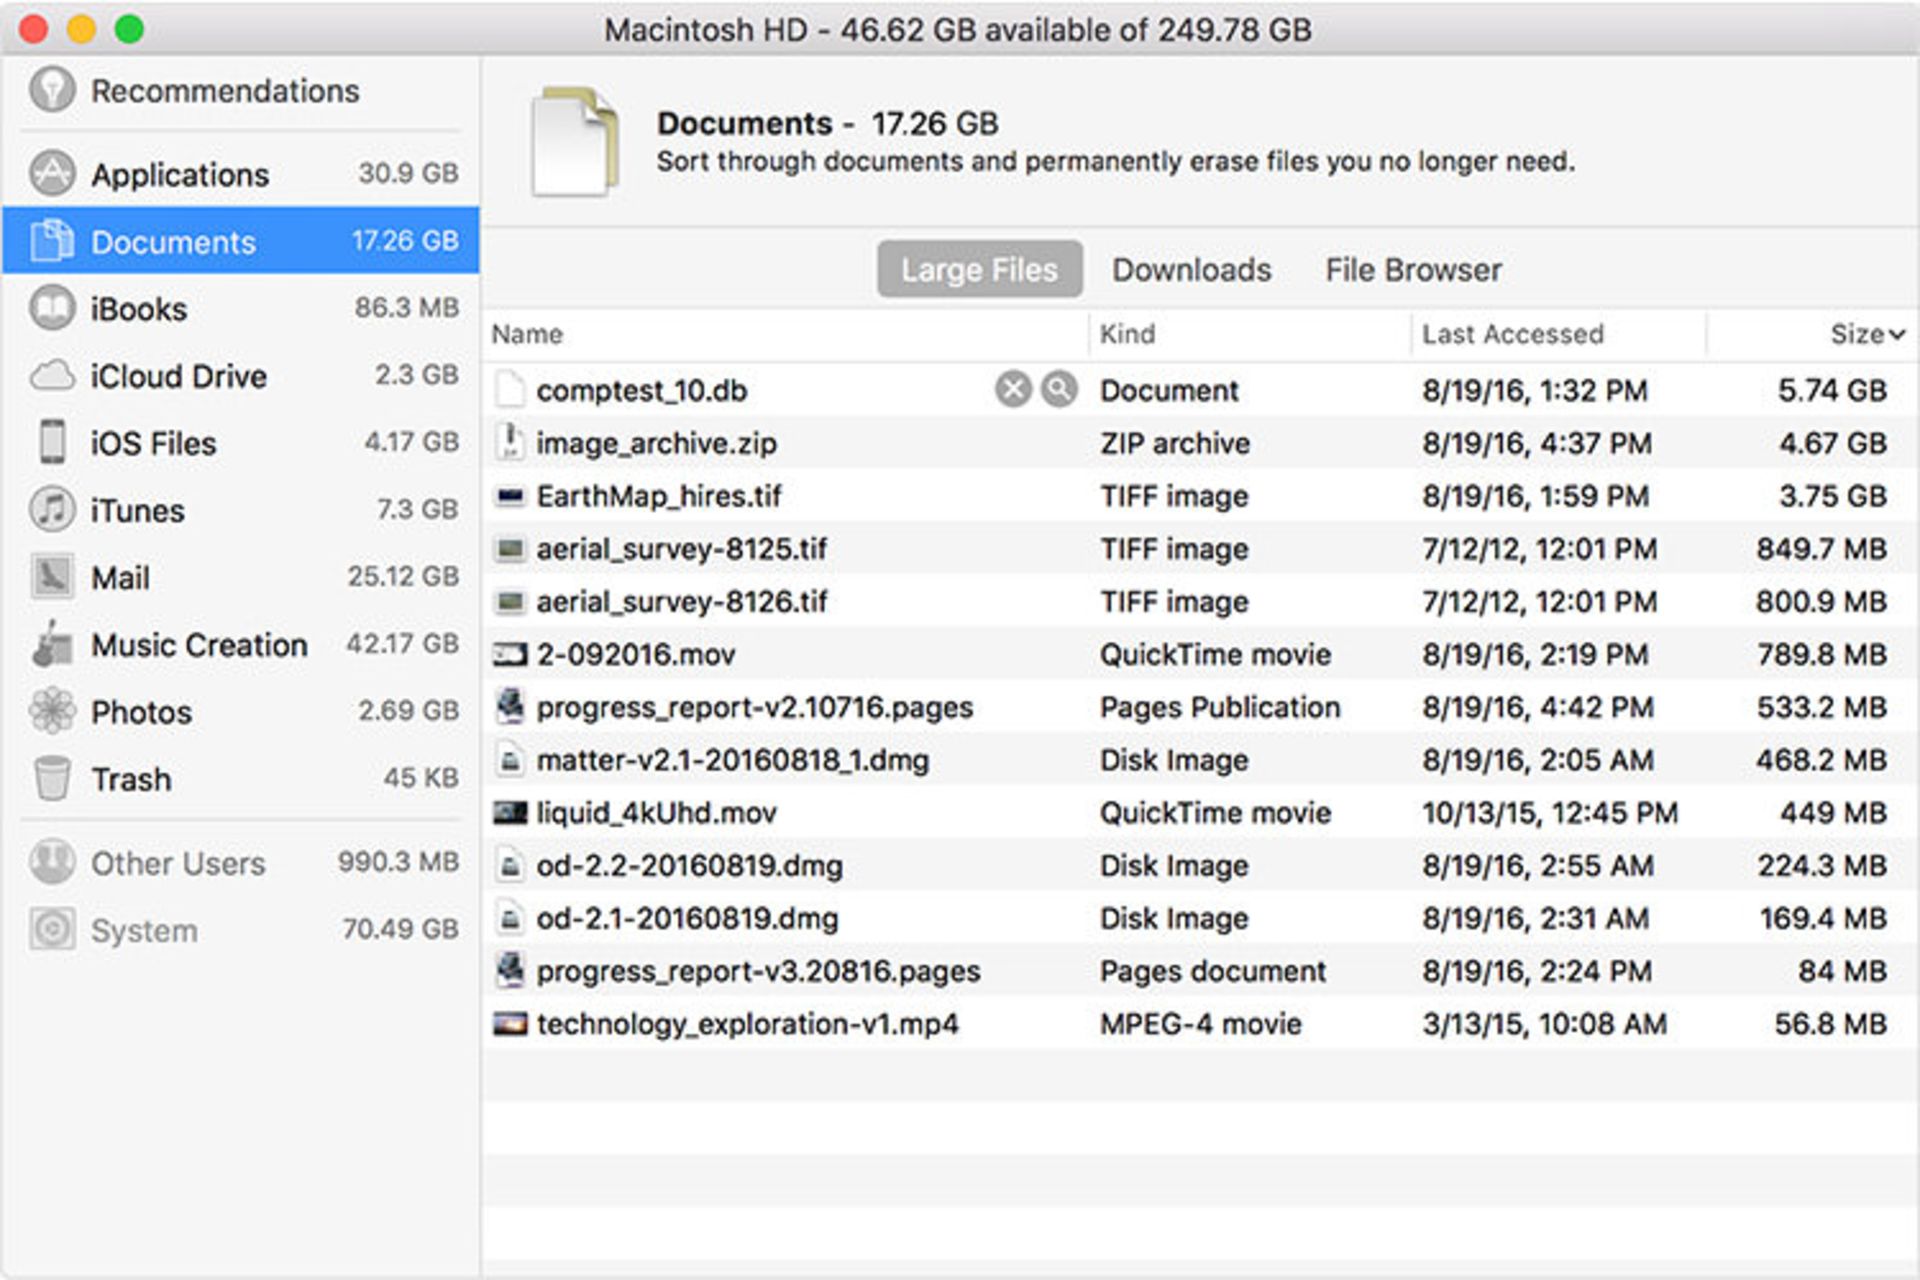Open the iCloud Drive cloud icon
Viewport: 1920px width, 1280px height.
point(52,376)
